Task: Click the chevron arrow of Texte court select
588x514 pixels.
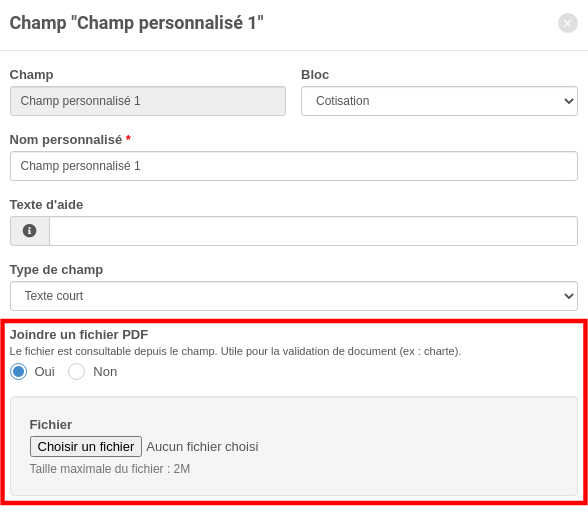Action: [x=568, y=296]
